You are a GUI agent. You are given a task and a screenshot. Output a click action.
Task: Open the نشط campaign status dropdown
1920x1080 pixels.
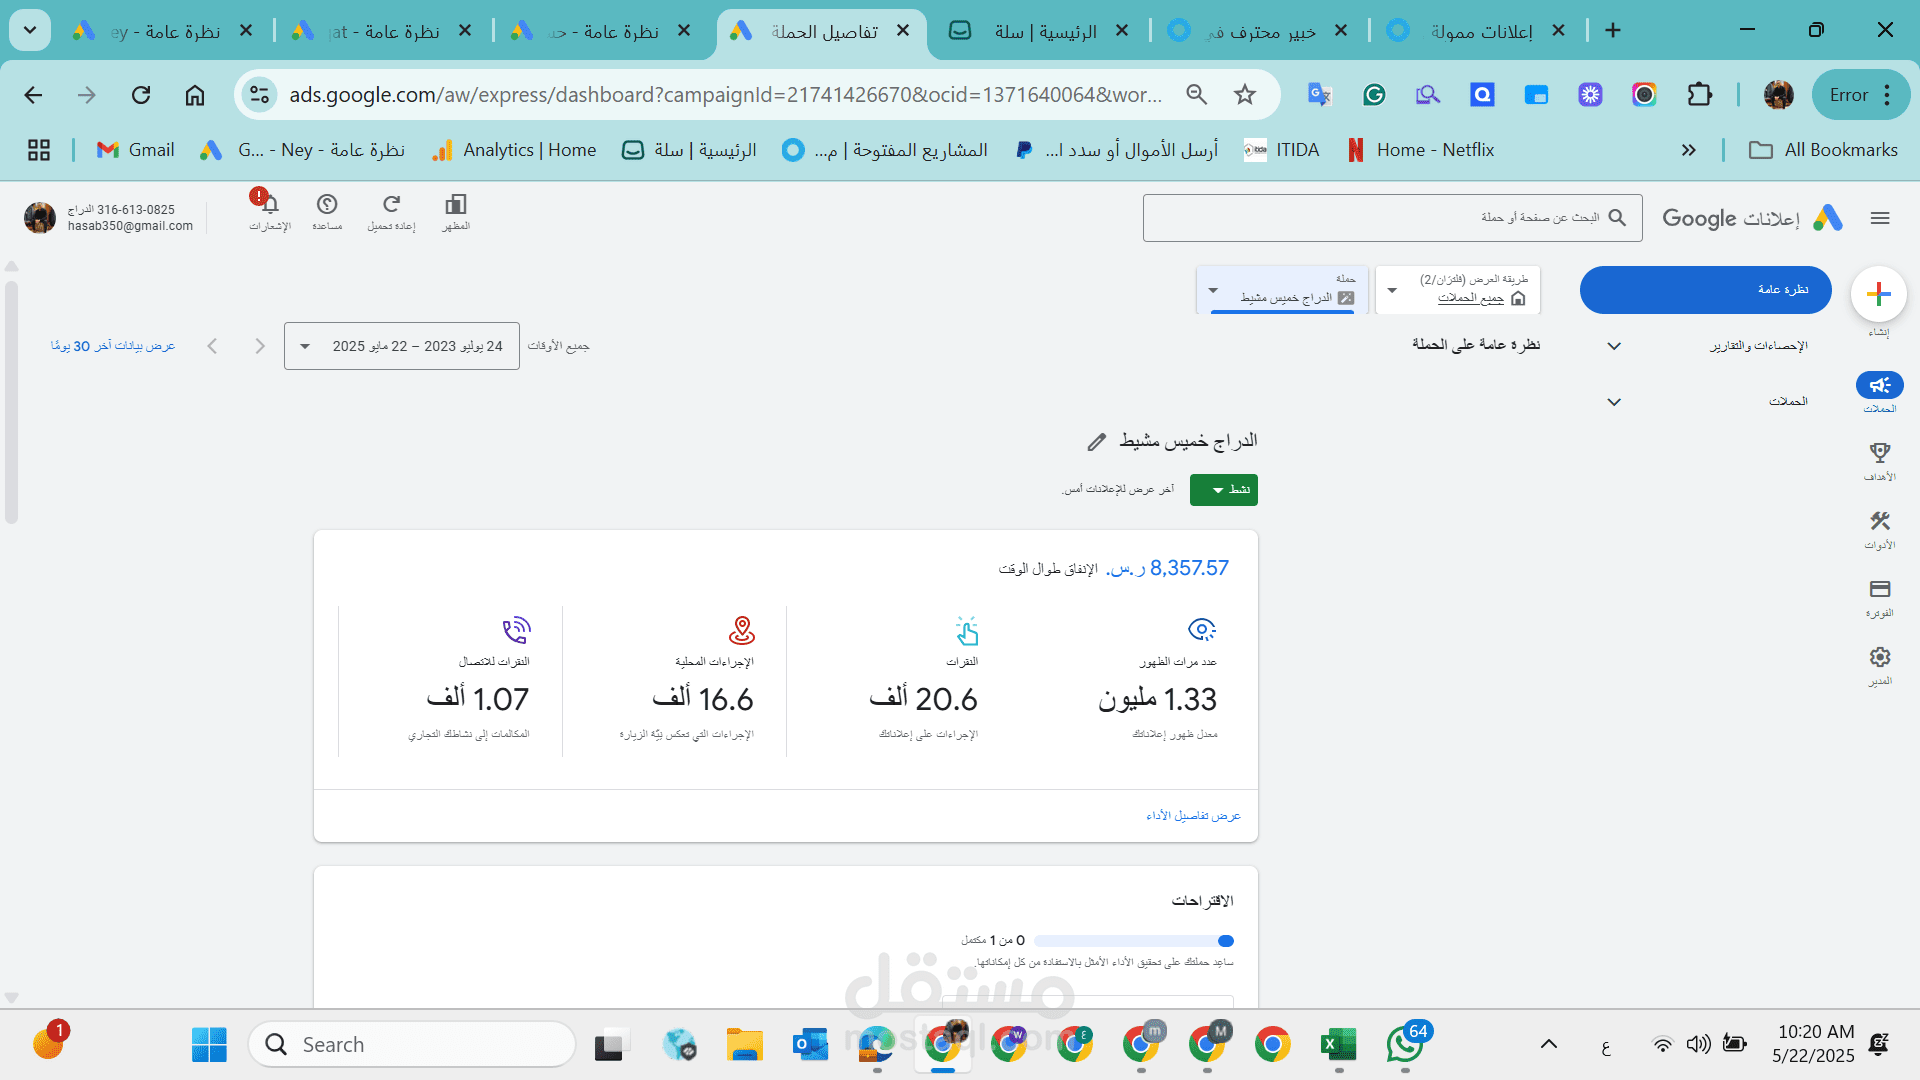pos(1223,490)
